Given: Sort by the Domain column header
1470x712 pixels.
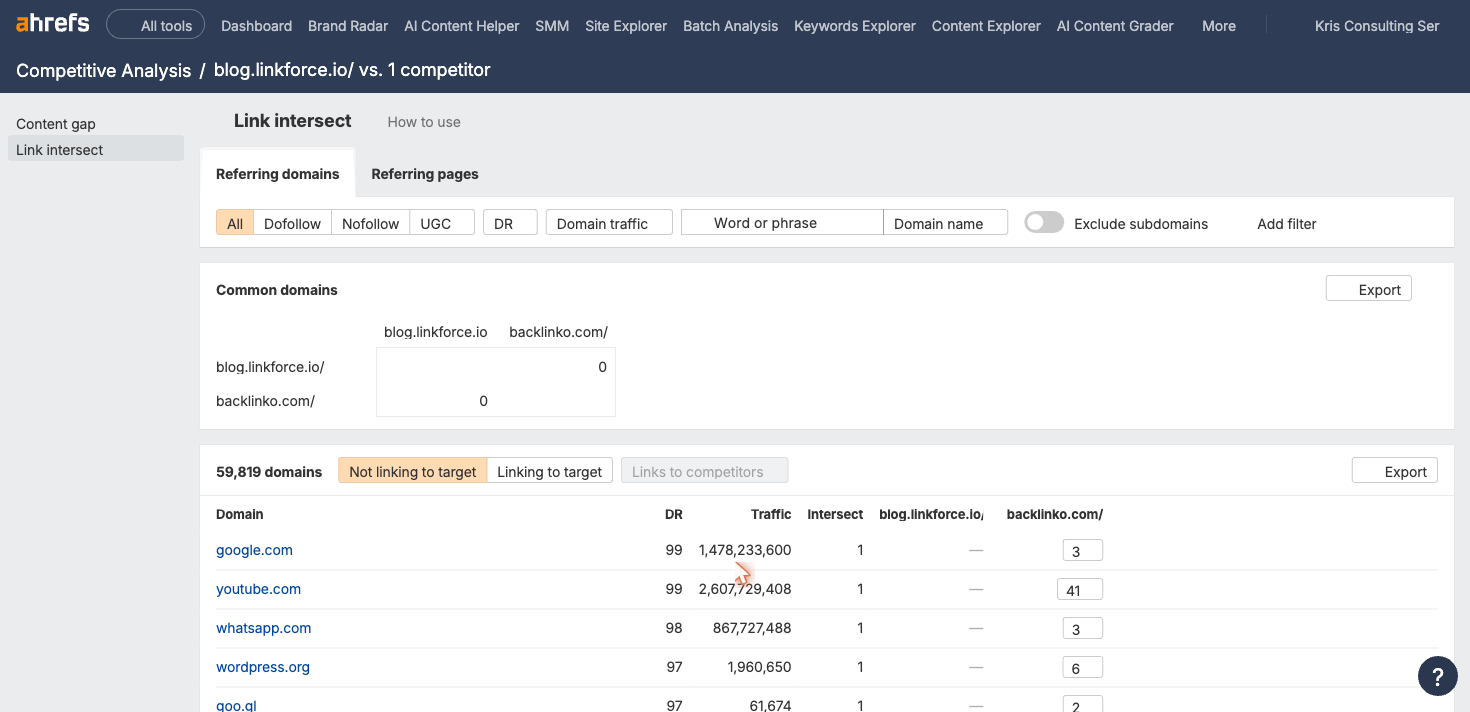Looking at the screenshot, I should coord(239,514).
